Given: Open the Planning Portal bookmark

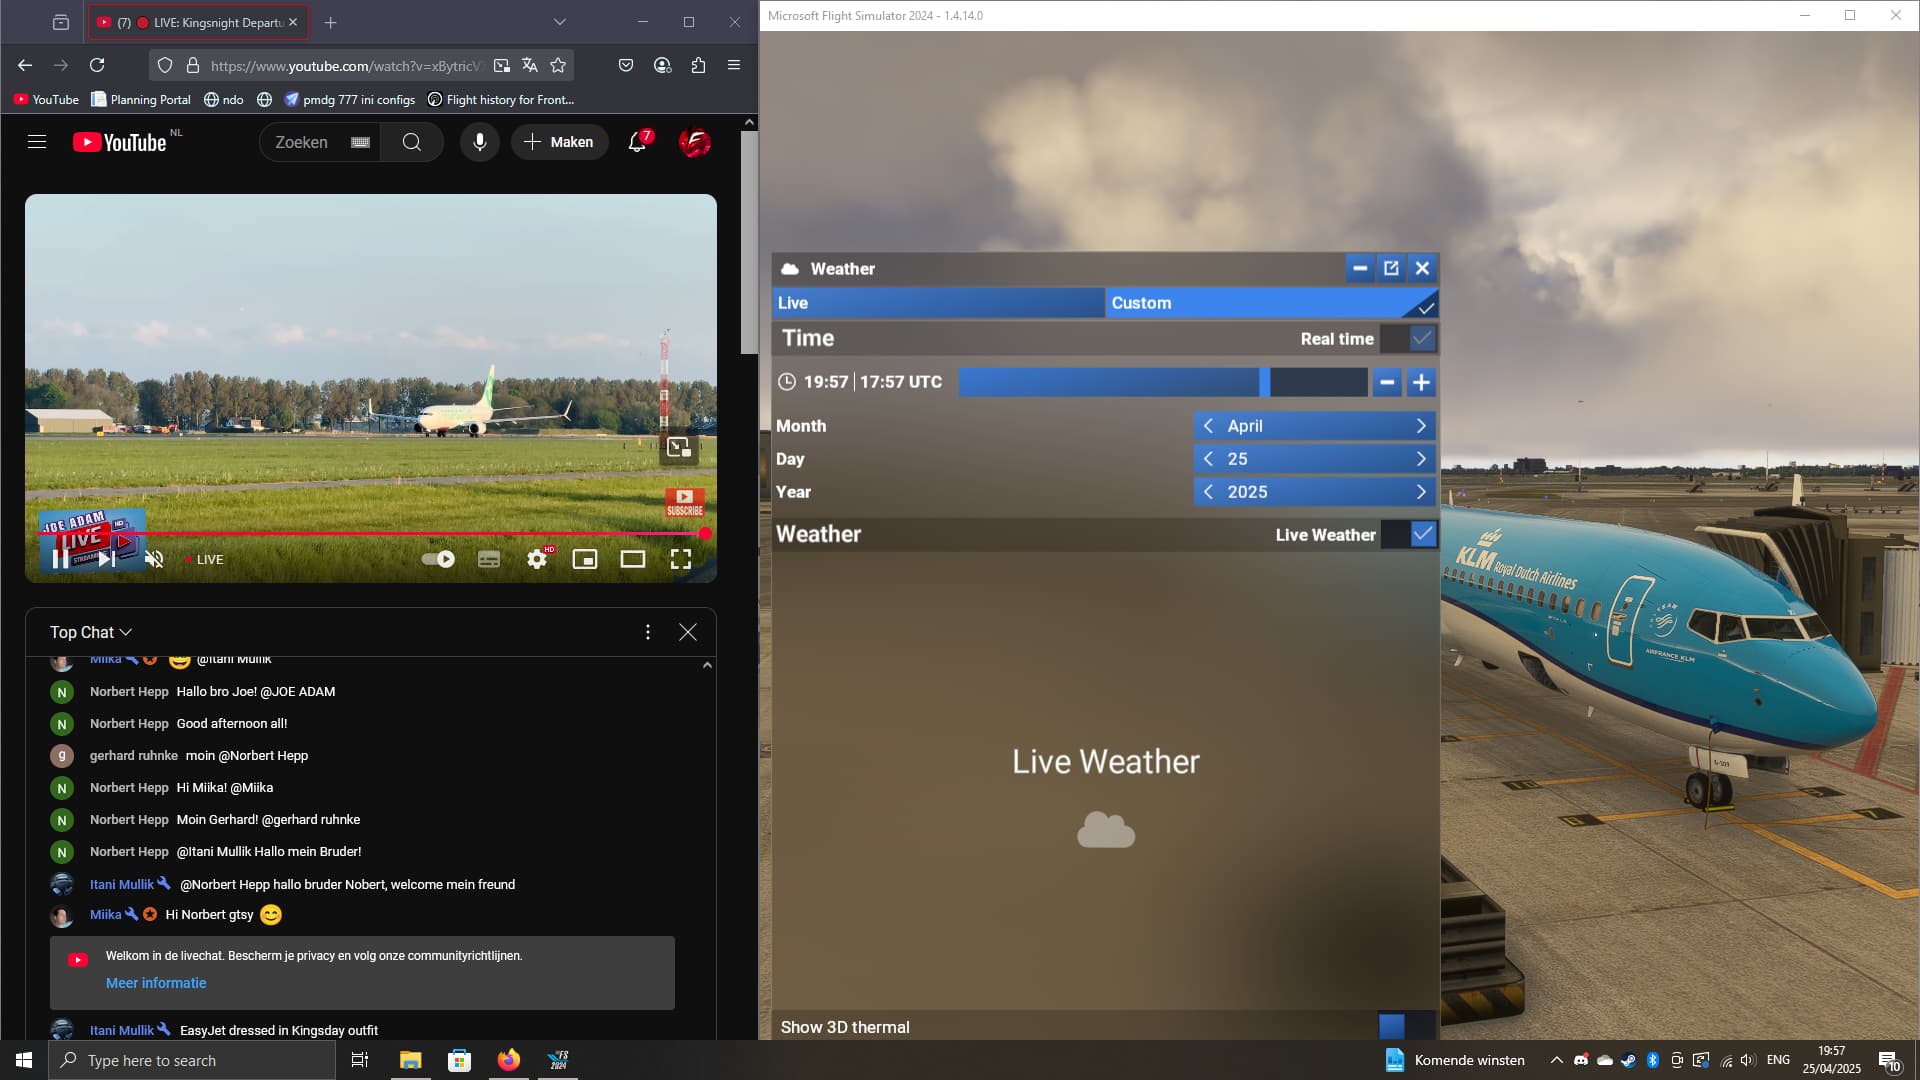Looking at the screenshot, I should coord(141,99).
